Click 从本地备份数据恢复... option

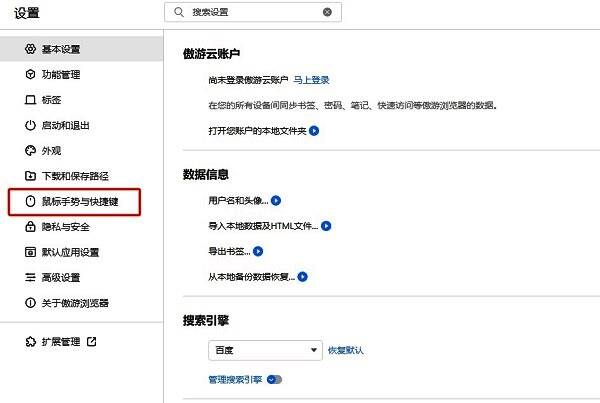(x=251, y=277)
